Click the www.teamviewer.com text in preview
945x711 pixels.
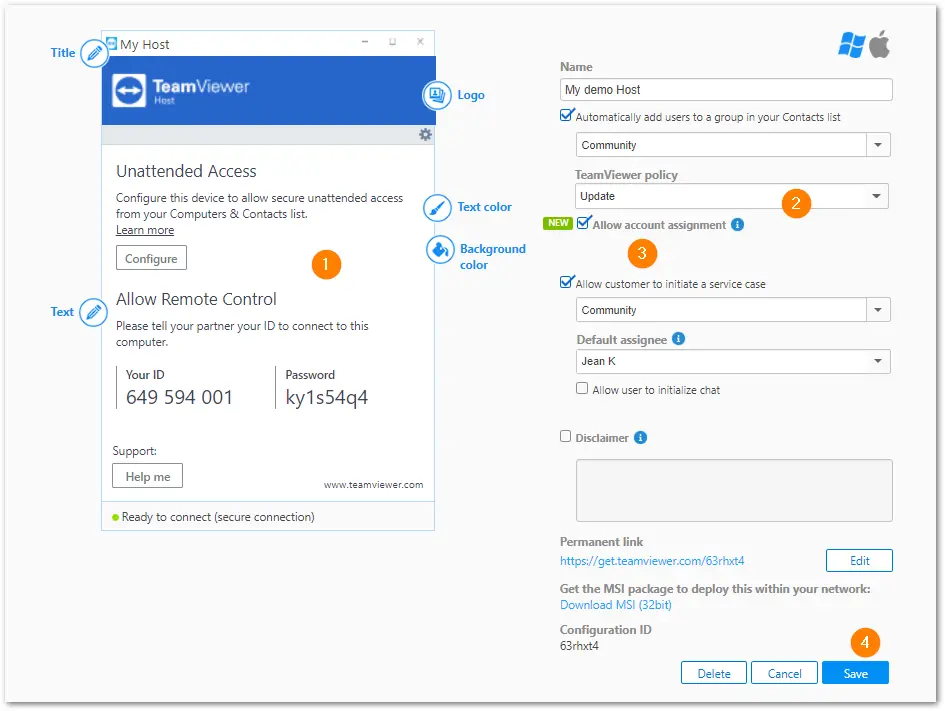[x=374, y=484]
